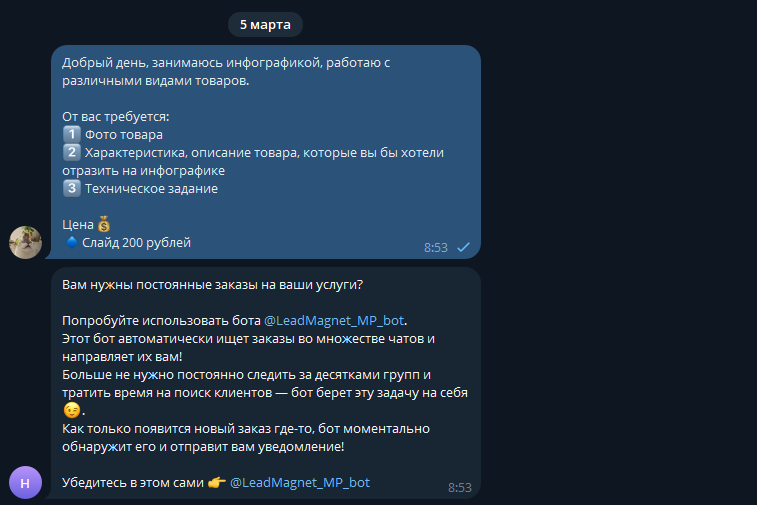Click the "Вам нужны постоянные заказы" line

pos(212,285)
